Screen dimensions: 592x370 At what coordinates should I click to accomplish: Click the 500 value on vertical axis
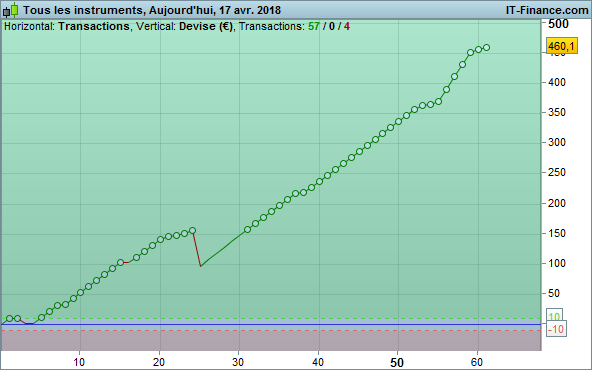click(x=558, y=24)
